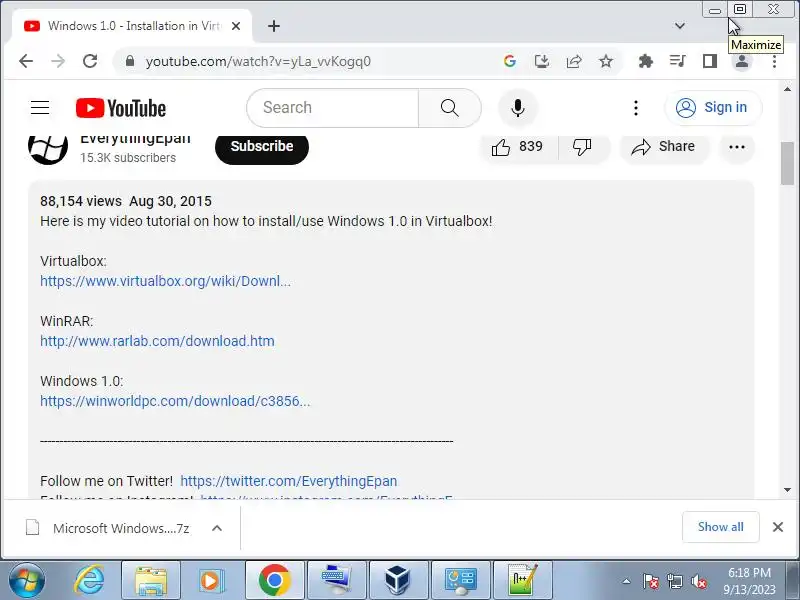Open the Windows Start button

pyautogui.click(x=26, y=580)
